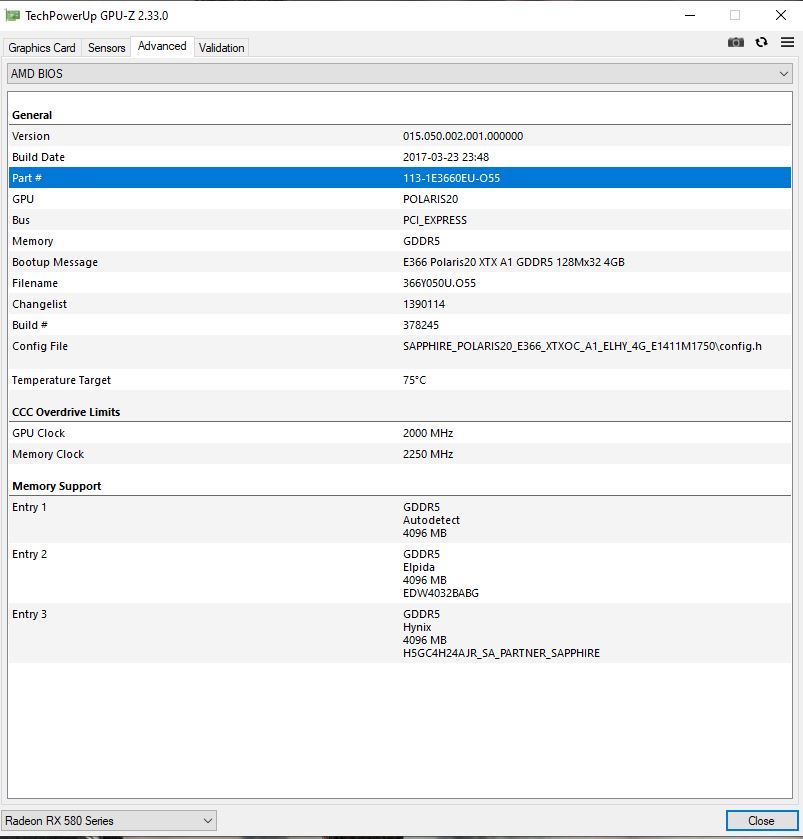The width and height of the screenshot is (803, 839).
Task: Click the Bootup Message label
Action: coord(55,262)
